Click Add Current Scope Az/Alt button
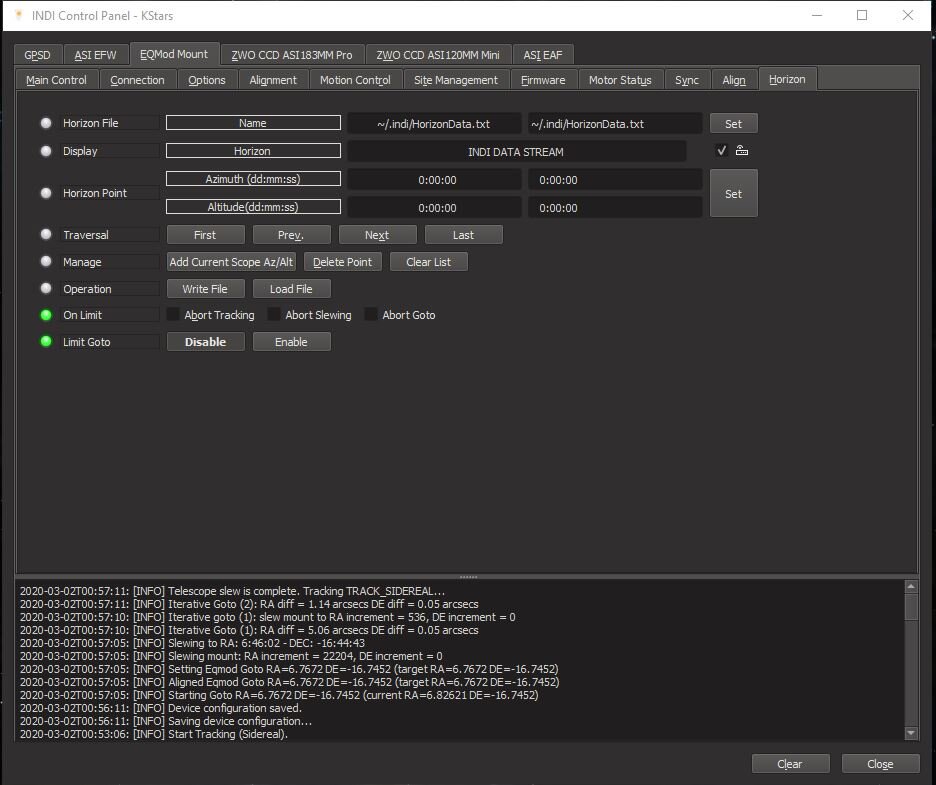Viewport: 936px width, 785px height. point(232,261)
